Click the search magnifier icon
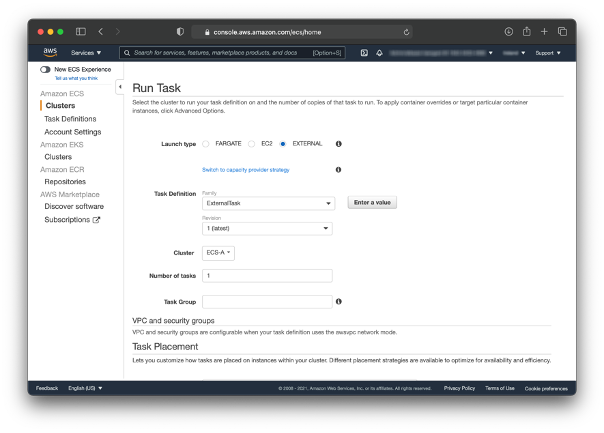This screenshot has width=604, height=433. [x=127, y=53]
